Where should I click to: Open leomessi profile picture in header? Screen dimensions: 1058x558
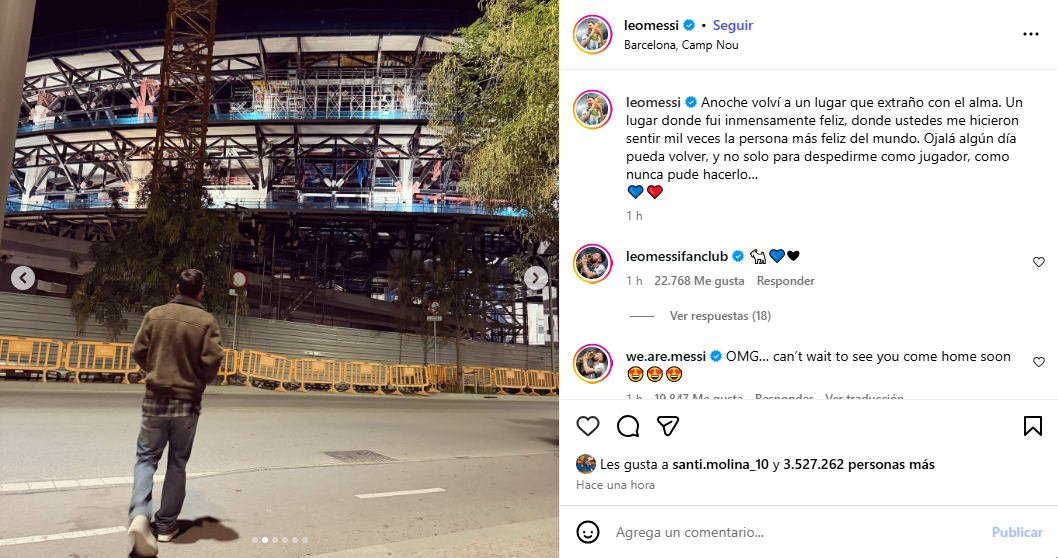[592, 34]
